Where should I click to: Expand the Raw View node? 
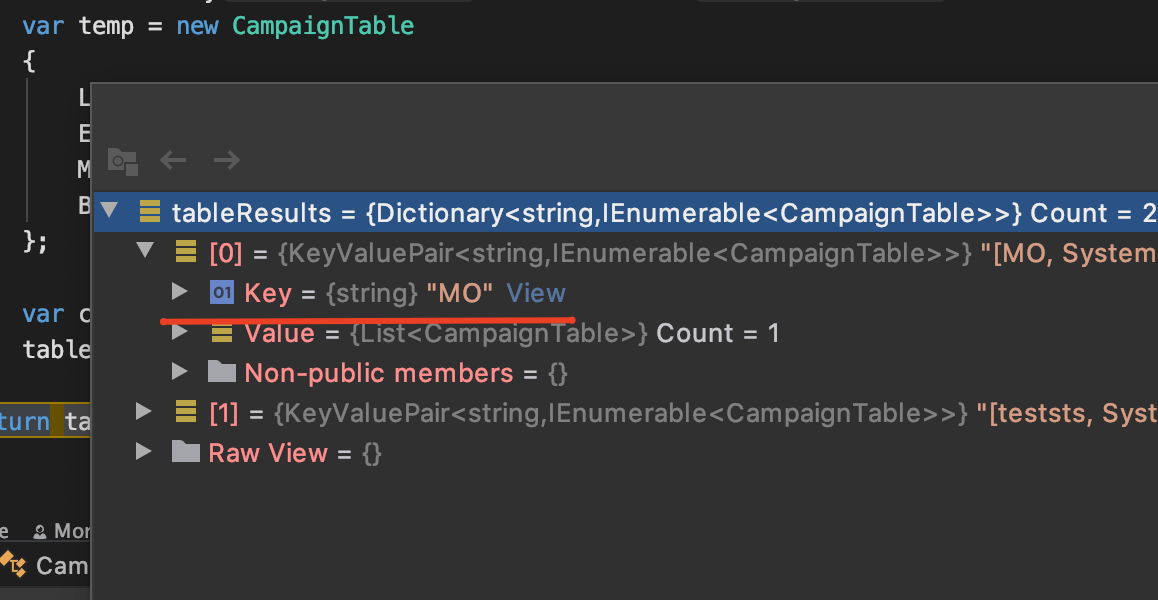point(144,453)
